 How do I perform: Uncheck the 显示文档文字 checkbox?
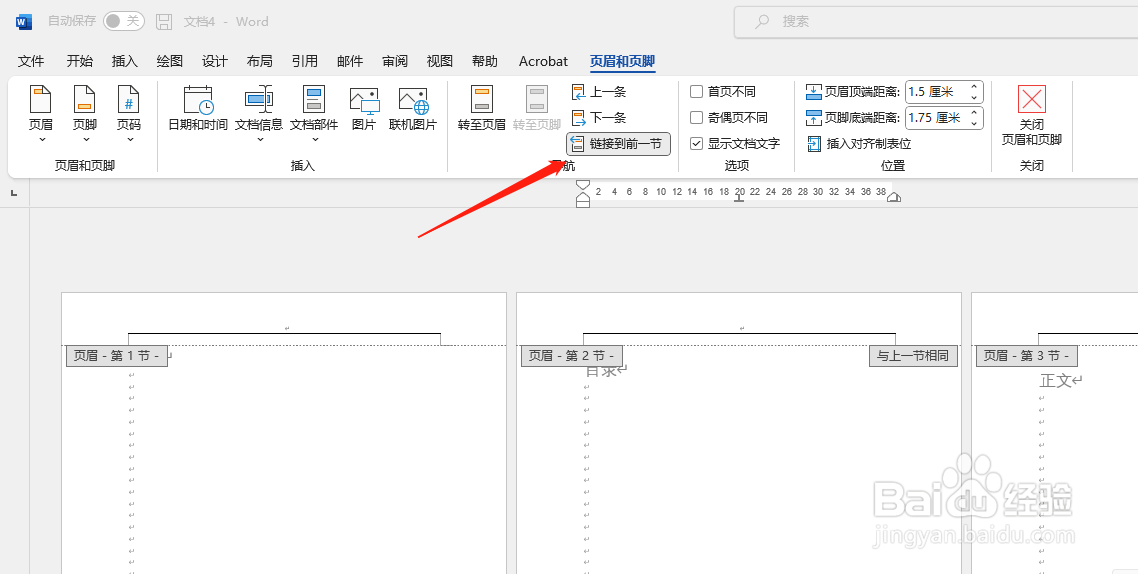tap(697, 144)
